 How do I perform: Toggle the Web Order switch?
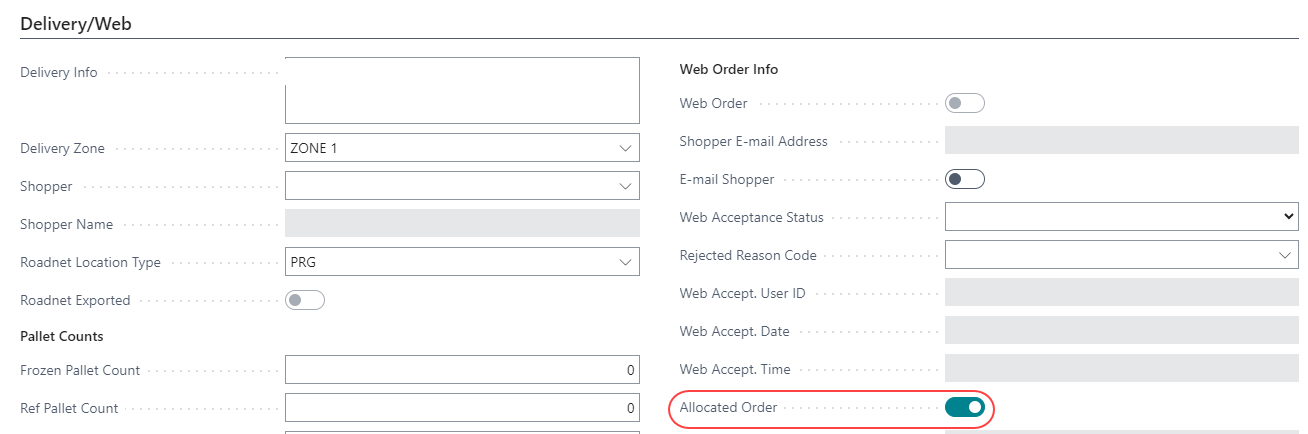tap(965, 103)
